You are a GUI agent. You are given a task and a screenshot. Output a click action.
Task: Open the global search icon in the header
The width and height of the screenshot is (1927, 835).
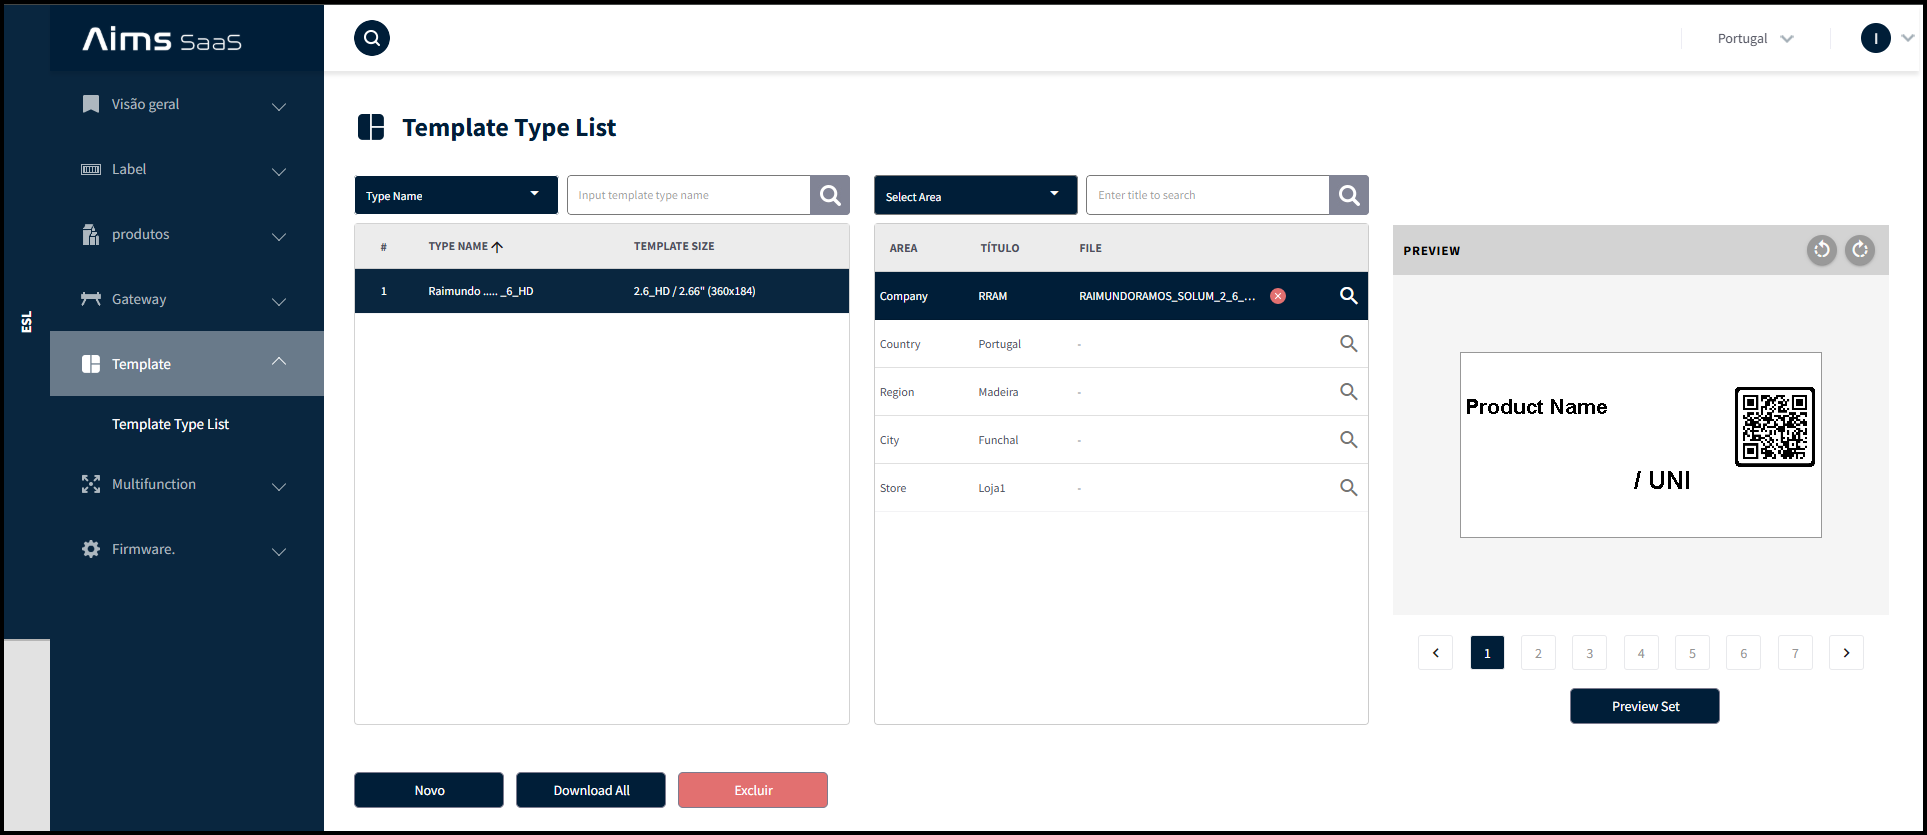[372, 38]
